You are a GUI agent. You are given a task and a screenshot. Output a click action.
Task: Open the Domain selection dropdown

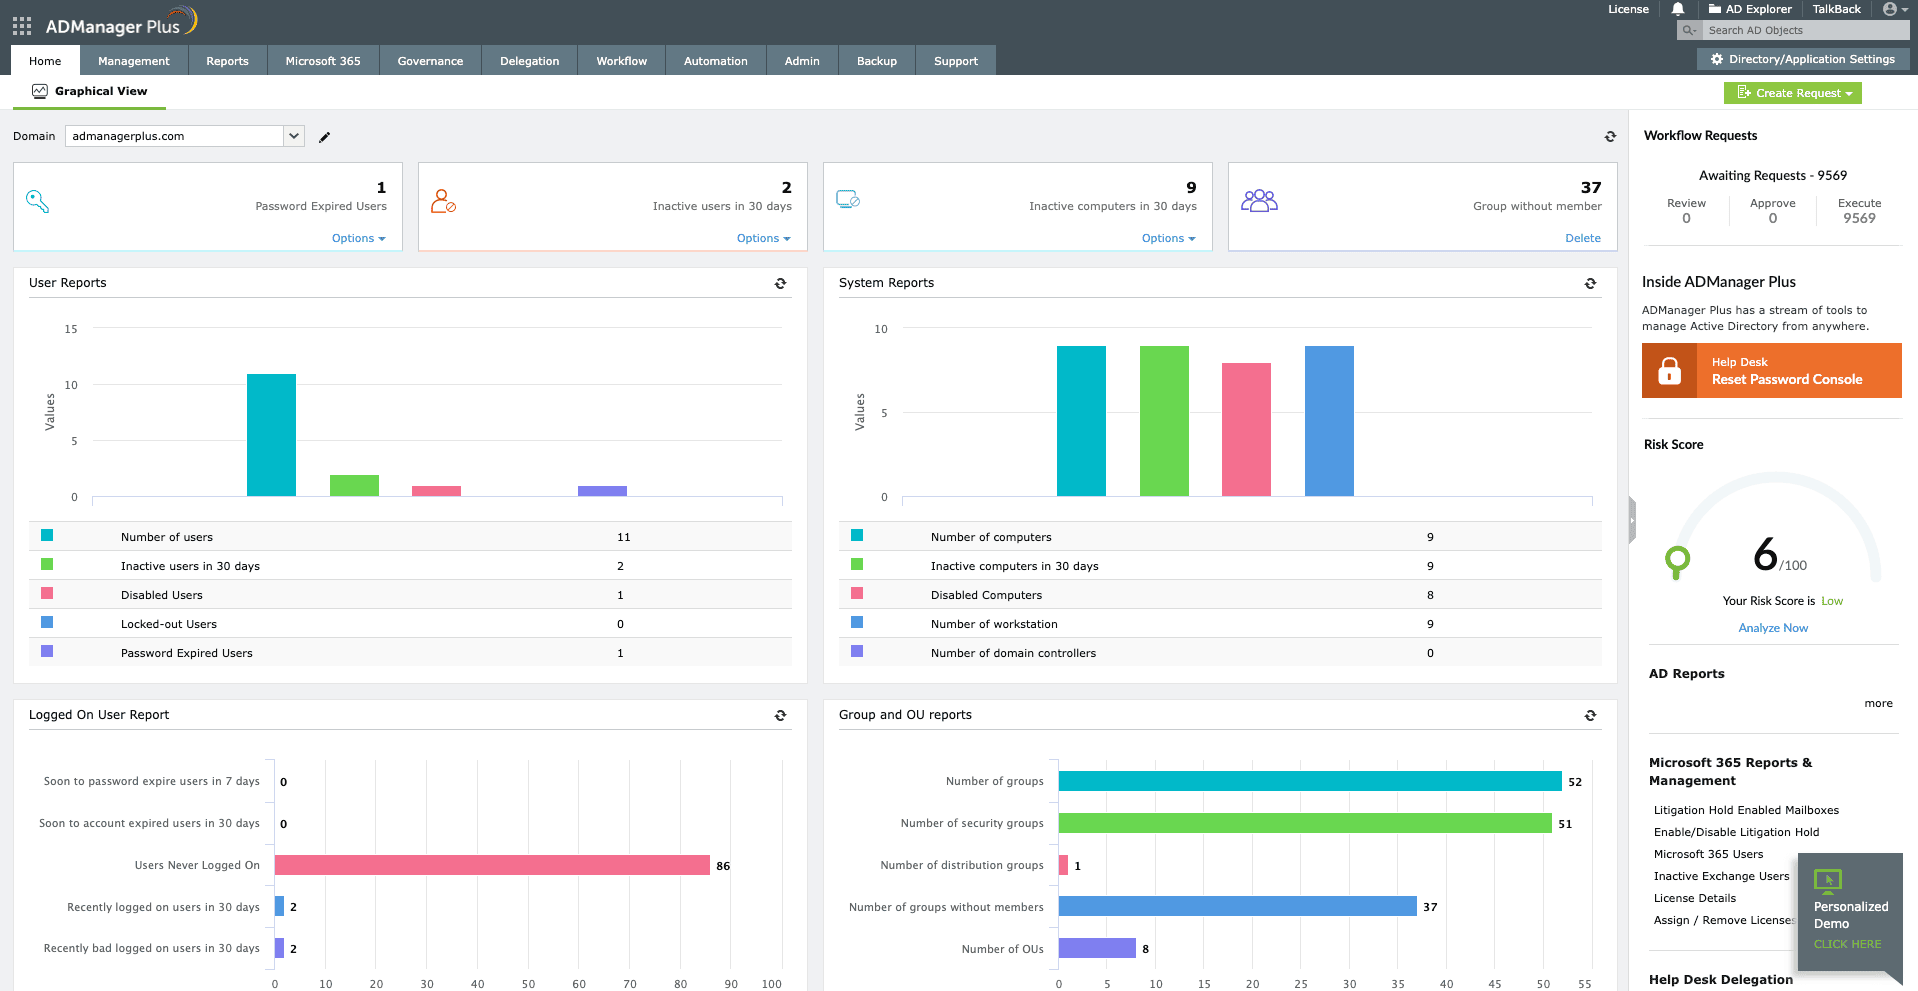(x=294, y=136)
